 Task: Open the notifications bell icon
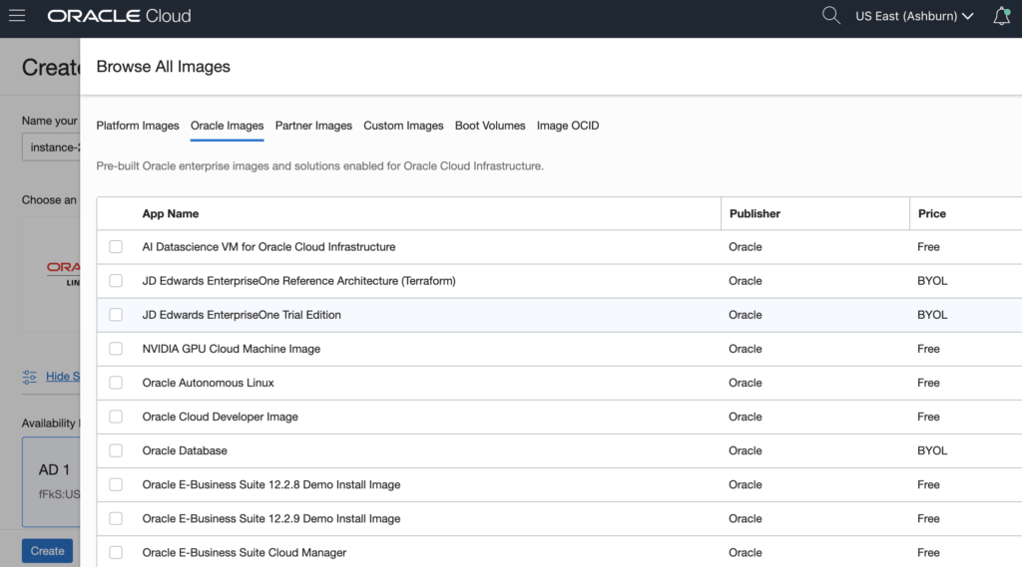coord(1001,16)
